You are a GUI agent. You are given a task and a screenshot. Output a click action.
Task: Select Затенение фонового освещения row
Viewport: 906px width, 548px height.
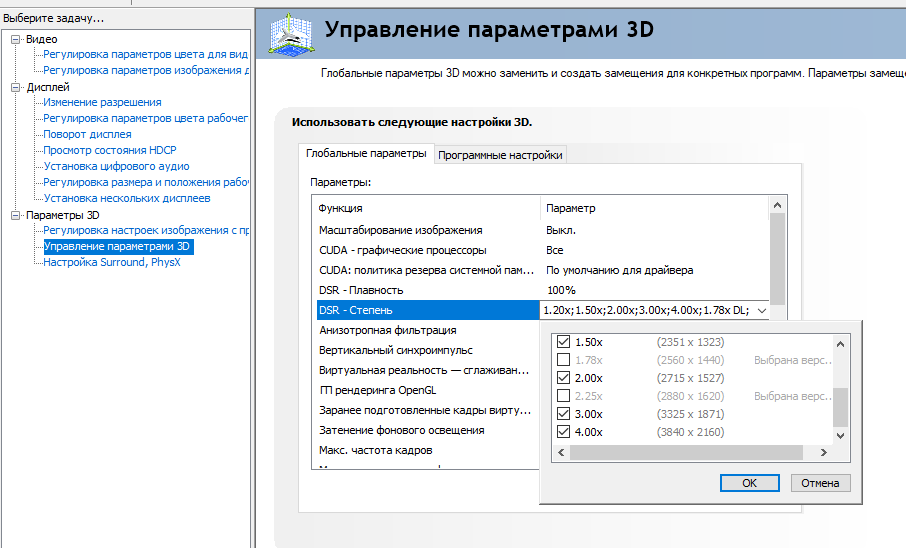coord(428,430)
